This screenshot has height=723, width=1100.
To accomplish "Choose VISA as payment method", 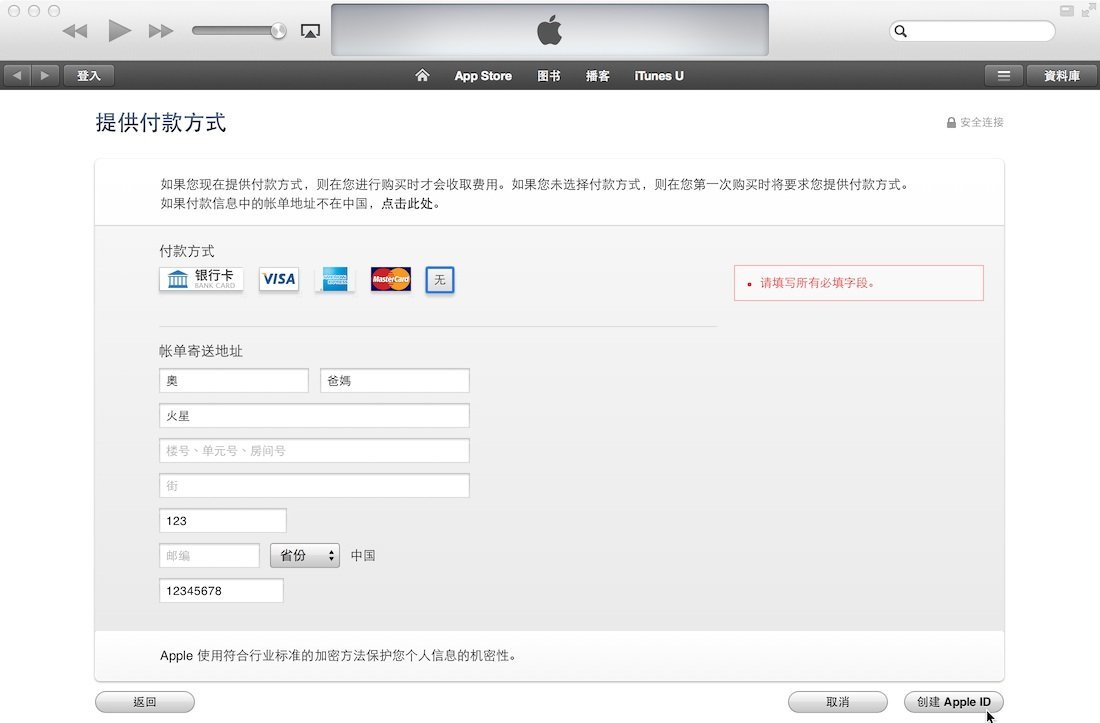I will point(279,279).
